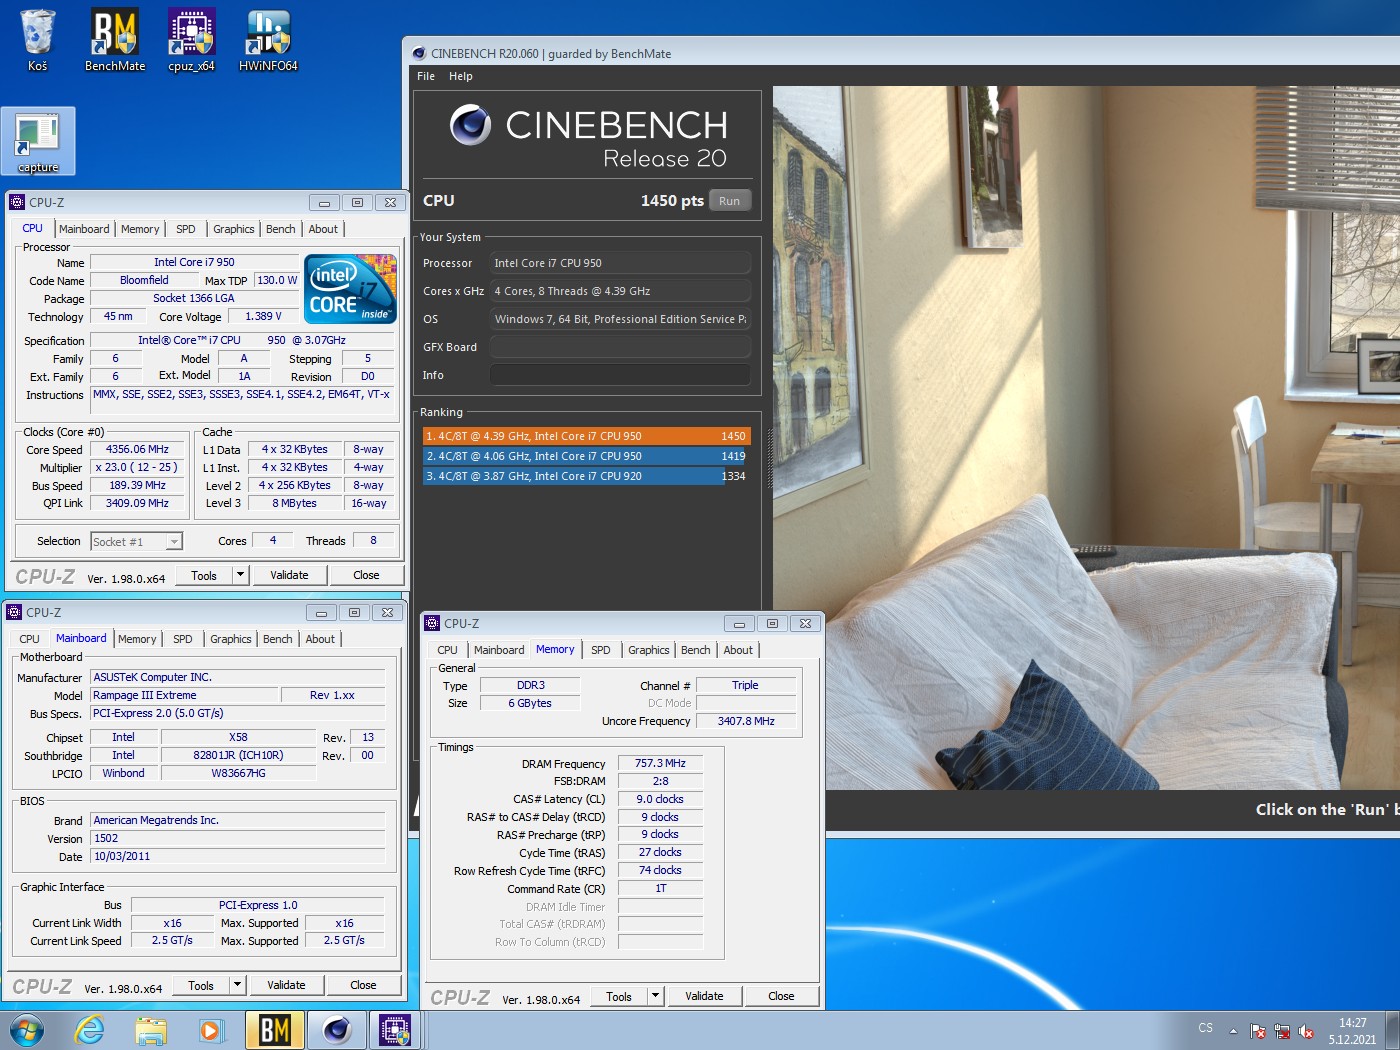This screenshot has height=1050, width=1400.
Task: Click Close button in Memory window
Action: tap(781, 996)
